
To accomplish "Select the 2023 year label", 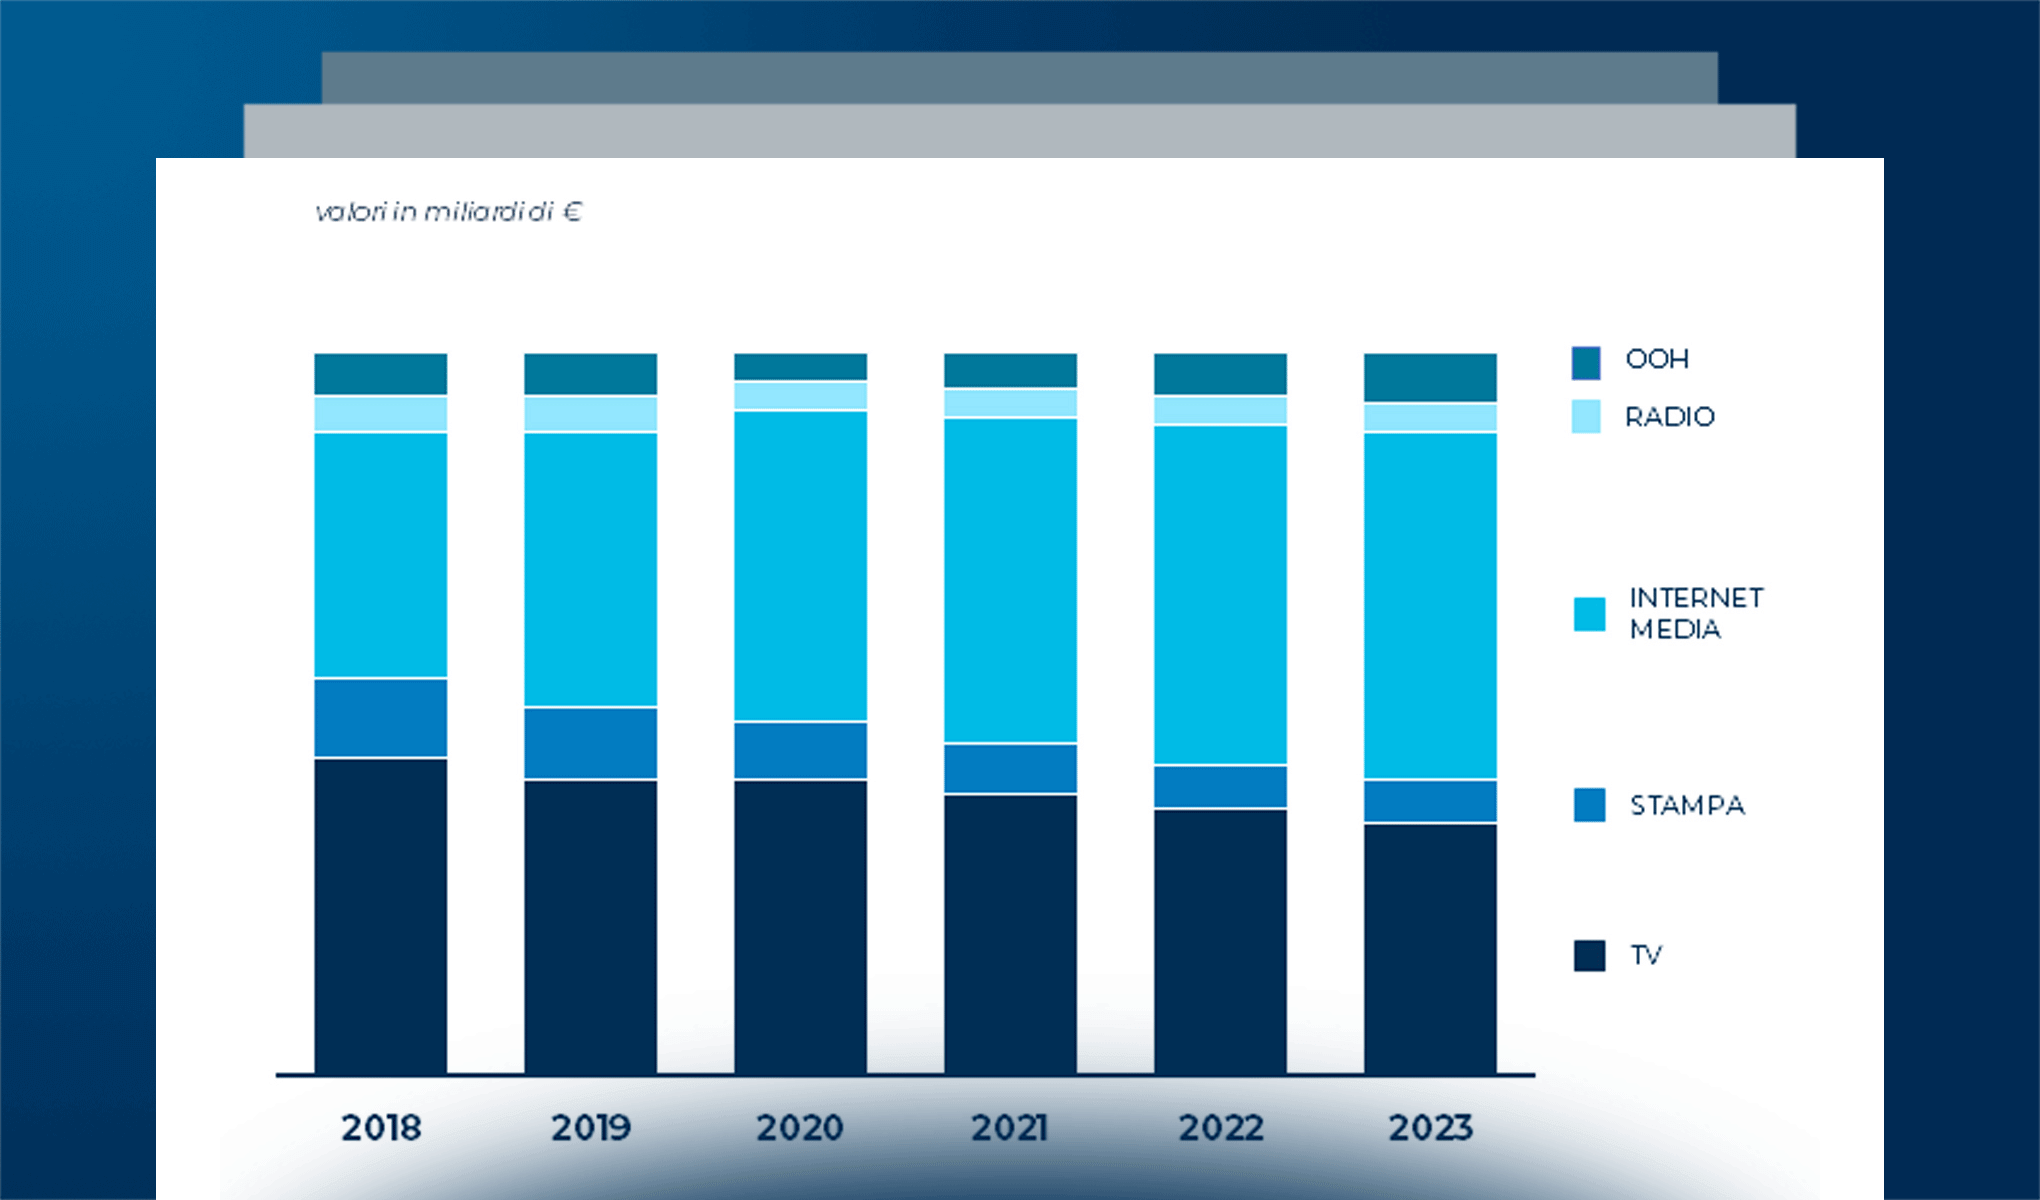I will click(1431, 1128).
